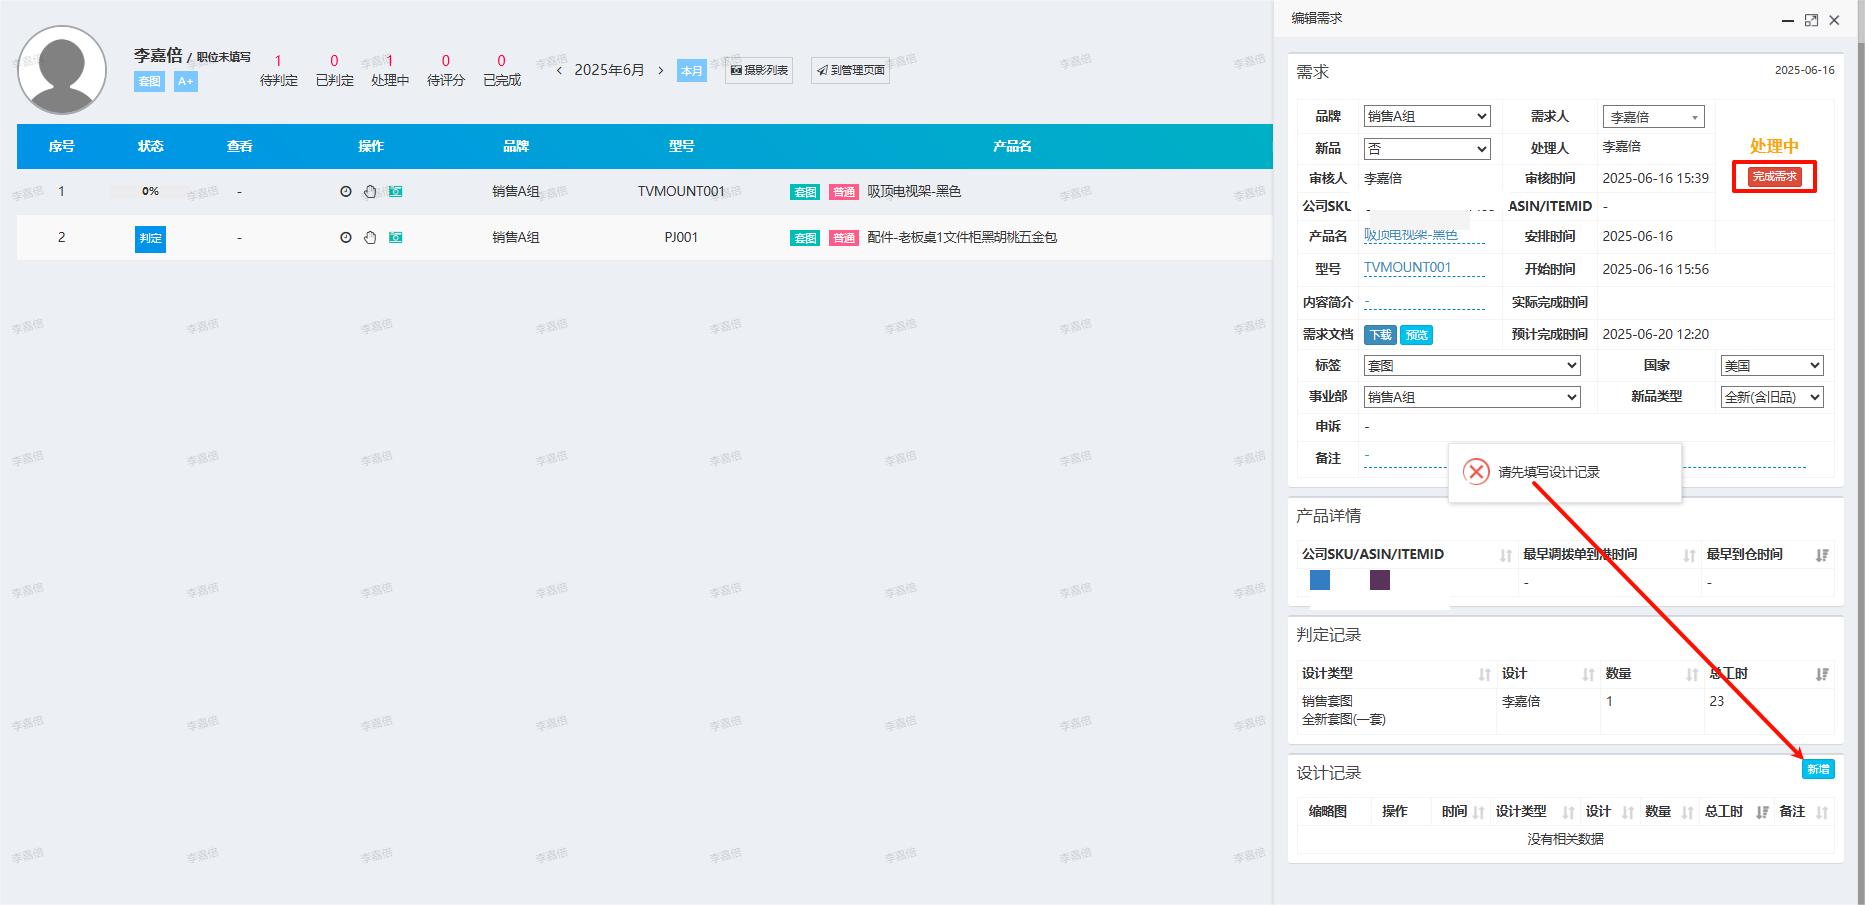
Task: Click the red 完成需求 button
Action: pos(1774,177)
